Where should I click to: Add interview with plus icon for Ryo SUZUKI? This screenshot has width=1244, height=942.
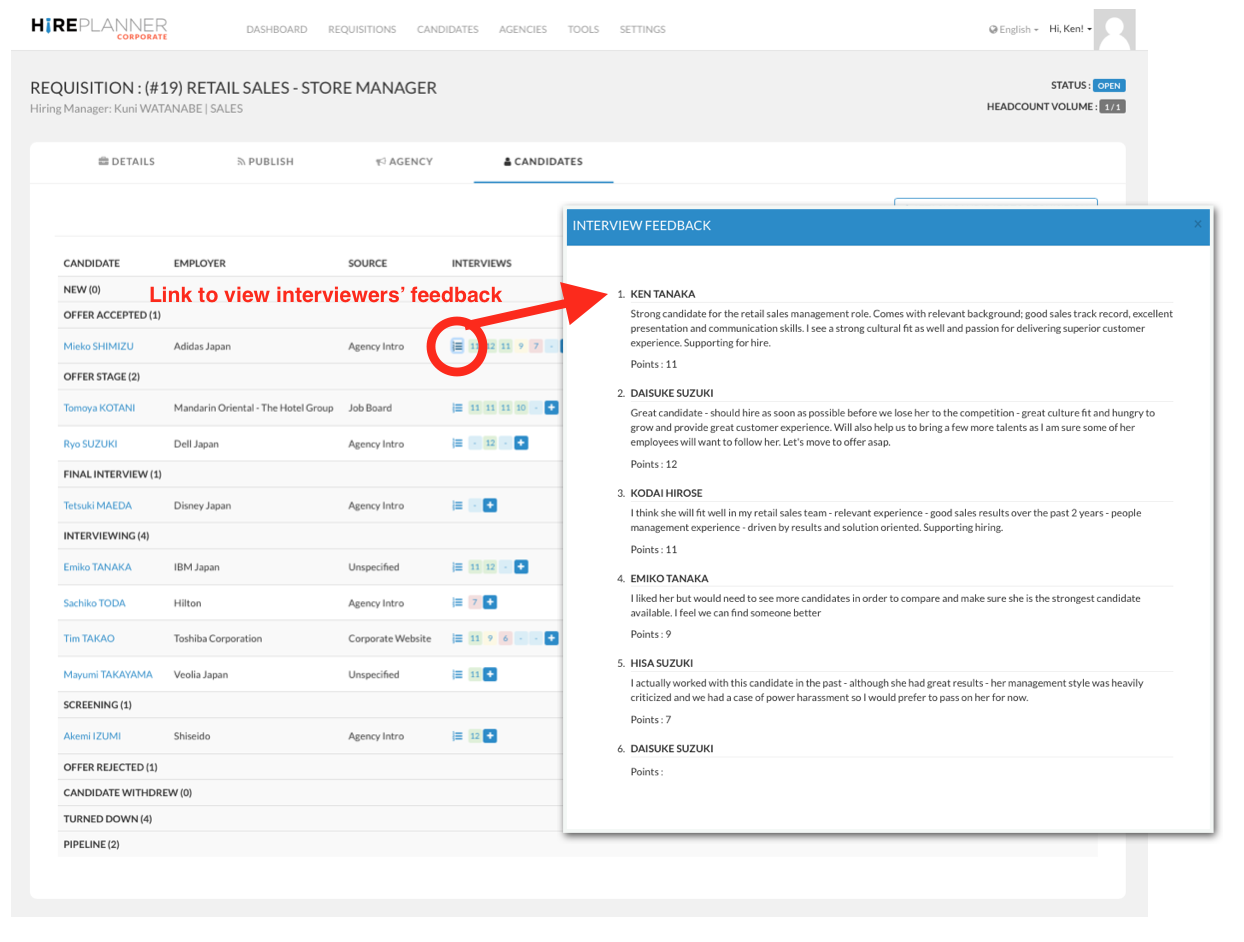pyautogui.click(x=521, y=443)
